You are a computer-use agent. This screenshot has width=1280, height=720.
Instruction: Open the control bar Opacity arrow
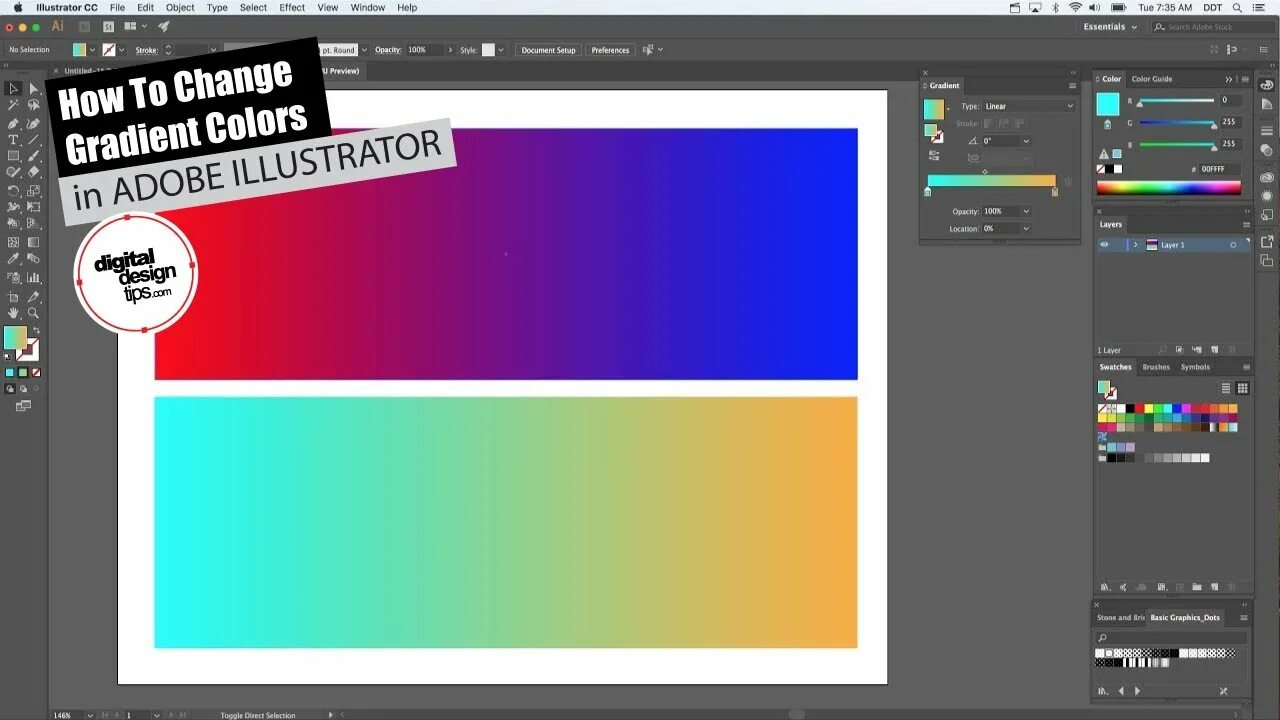click(x=450, y=50)
